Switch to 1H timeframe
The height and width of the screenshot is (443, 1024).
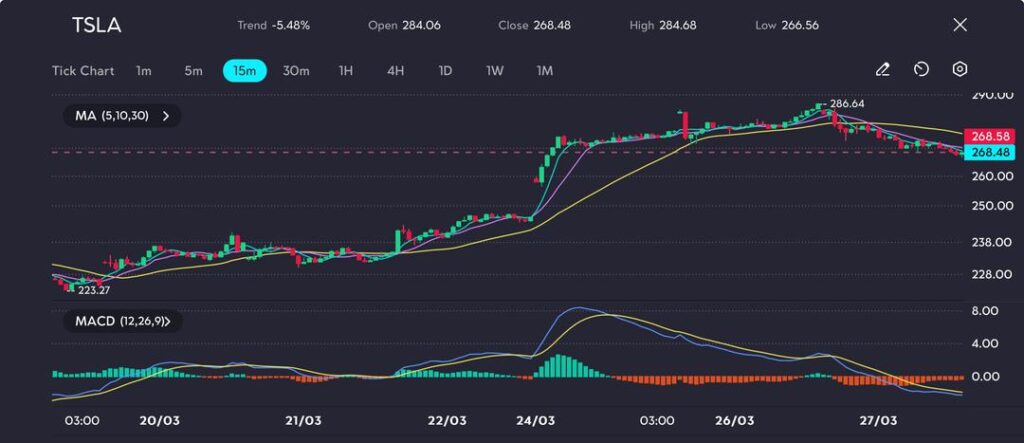346,71
